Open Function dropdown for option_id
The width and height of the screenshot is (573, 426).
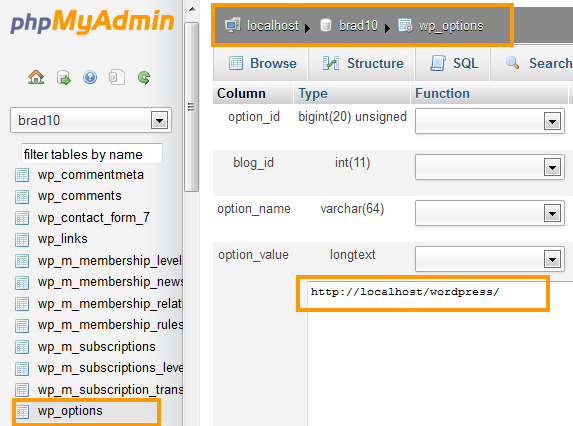(490, 121)
